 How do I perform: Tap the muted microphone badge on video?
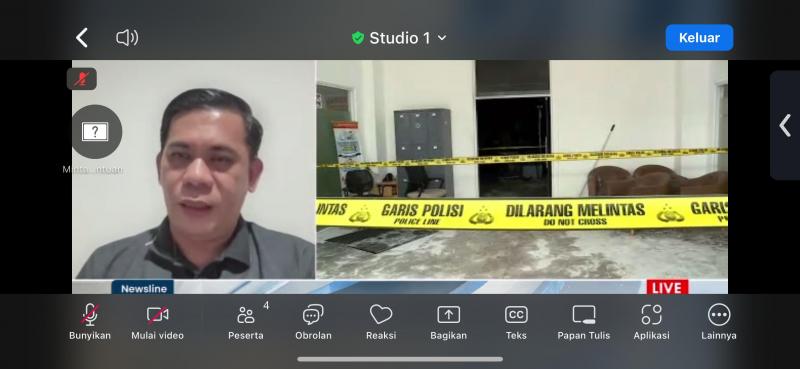[82, 79]
